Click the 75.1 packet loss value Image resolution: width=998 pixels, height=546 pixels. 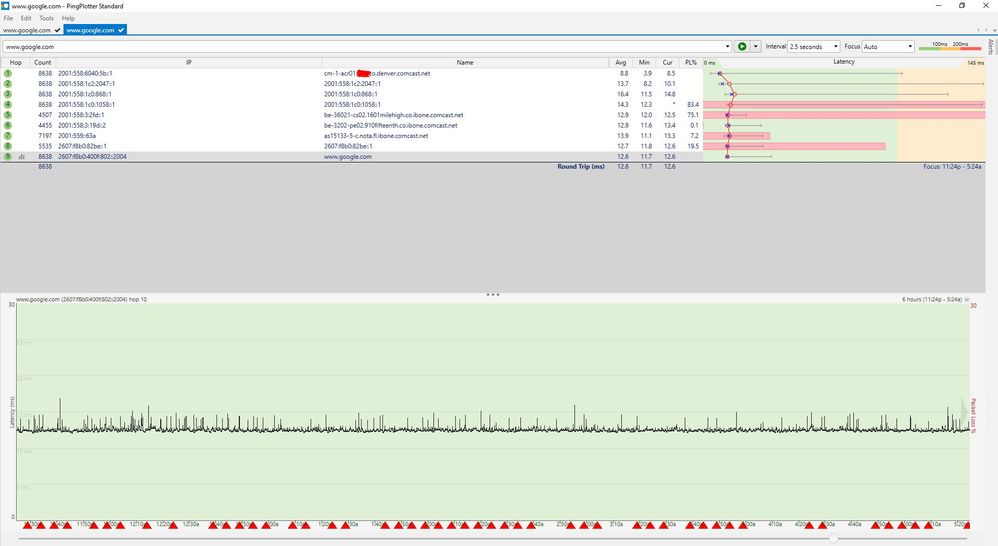tap(692, 115)
